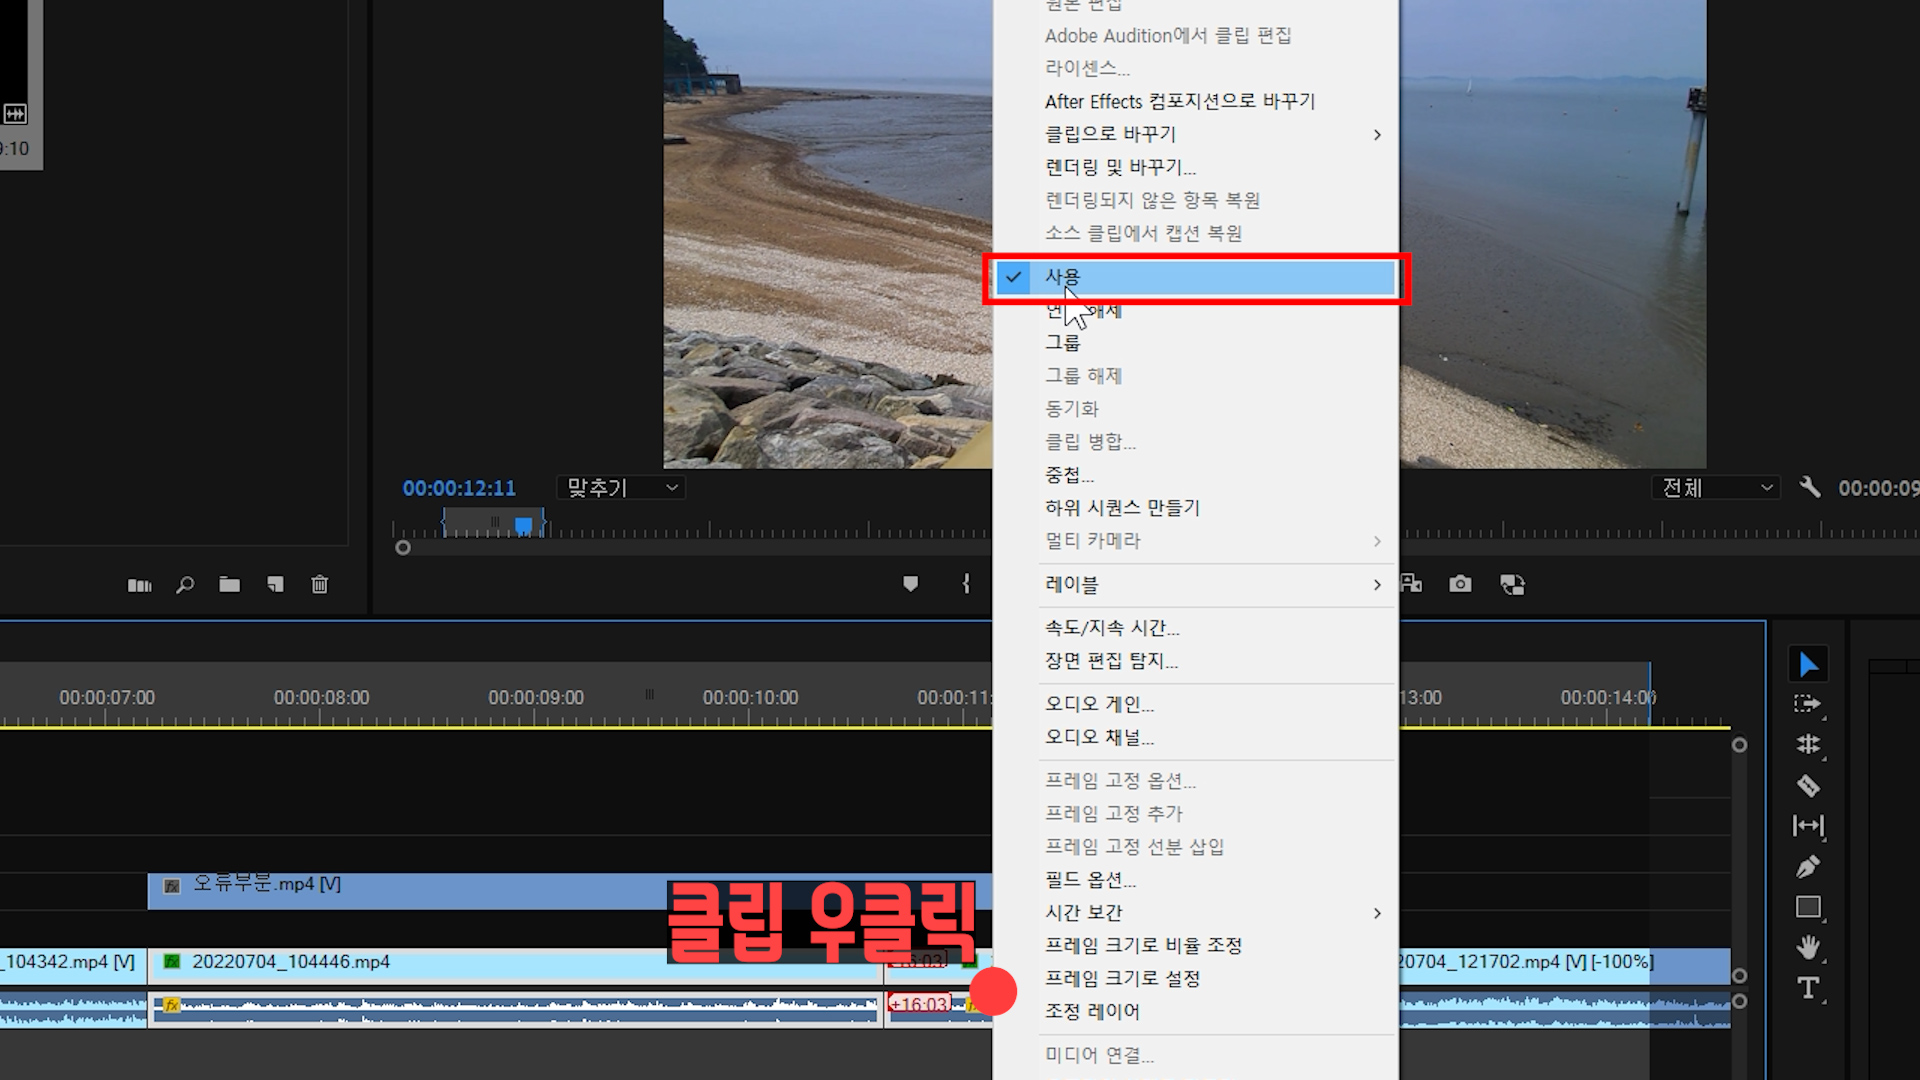The height and width of the screenshot is (1080, 1920).
Task: Click the project panel trash icon
Action: [x=319, y=585]
